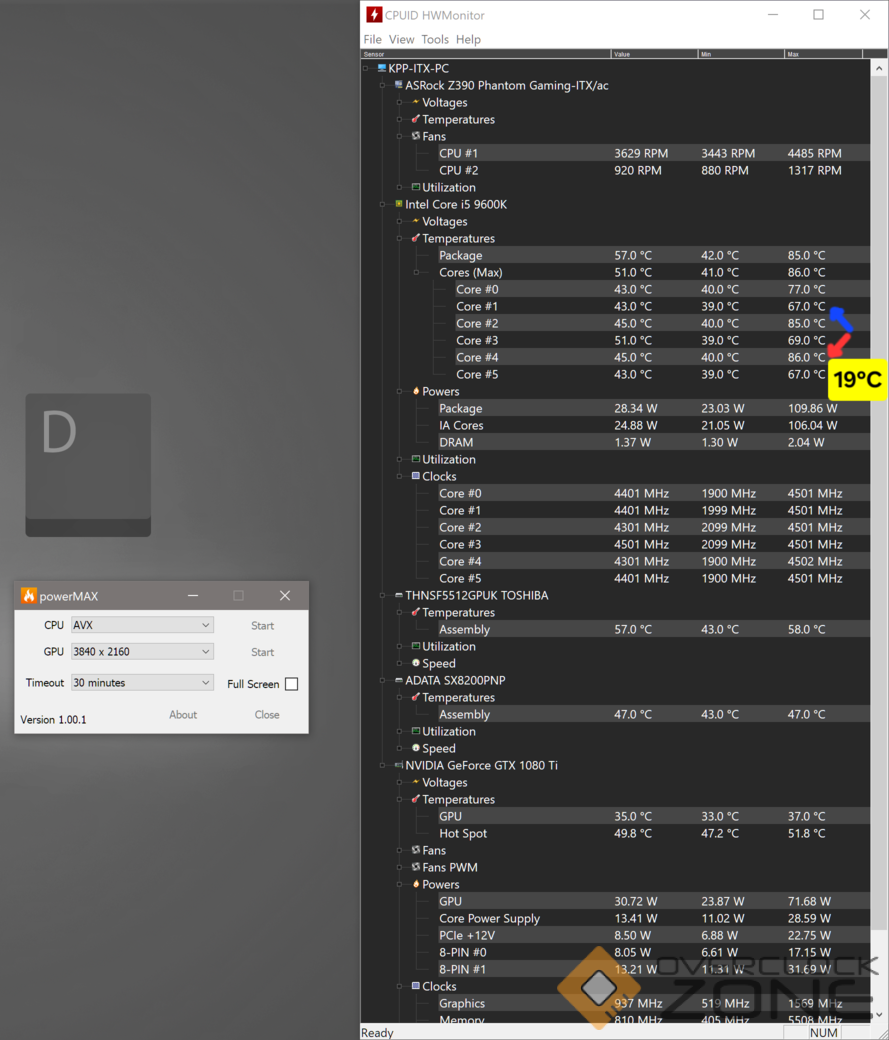Collapse the KPP-ITX-PC root tree node
This screenshot has width=889, height=1040.
point(366,68)
